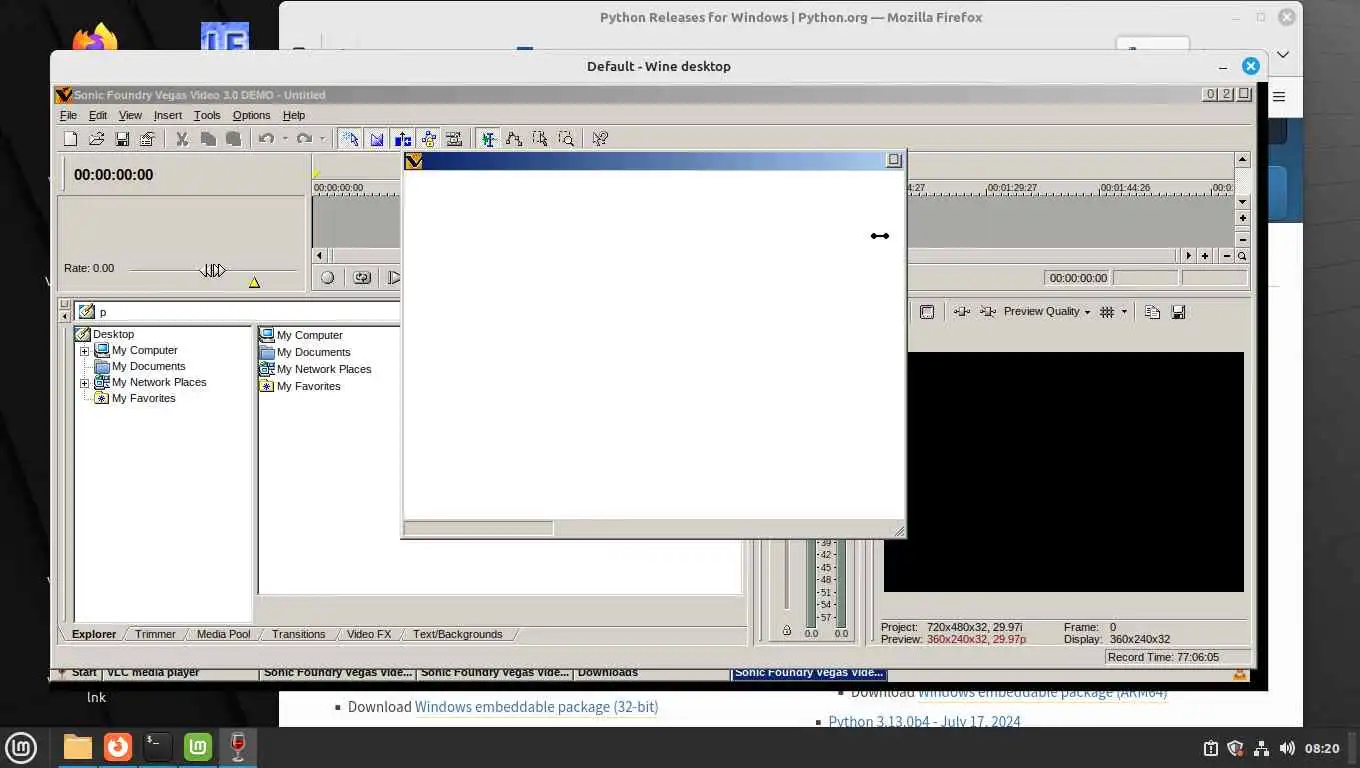Save project using the floppy disk icon
This screenshot has width=1360, height=768.
click(x=122, y=139)
